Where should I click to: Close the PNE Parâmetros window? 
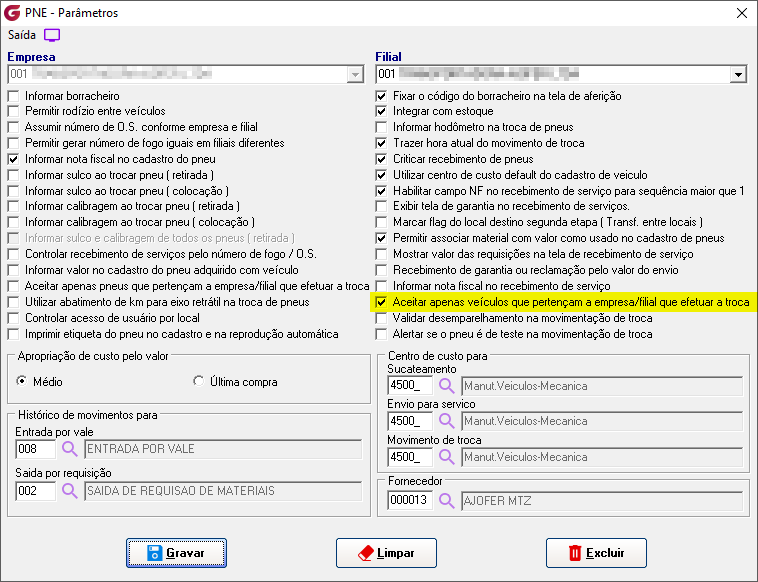tap(742, 13)
